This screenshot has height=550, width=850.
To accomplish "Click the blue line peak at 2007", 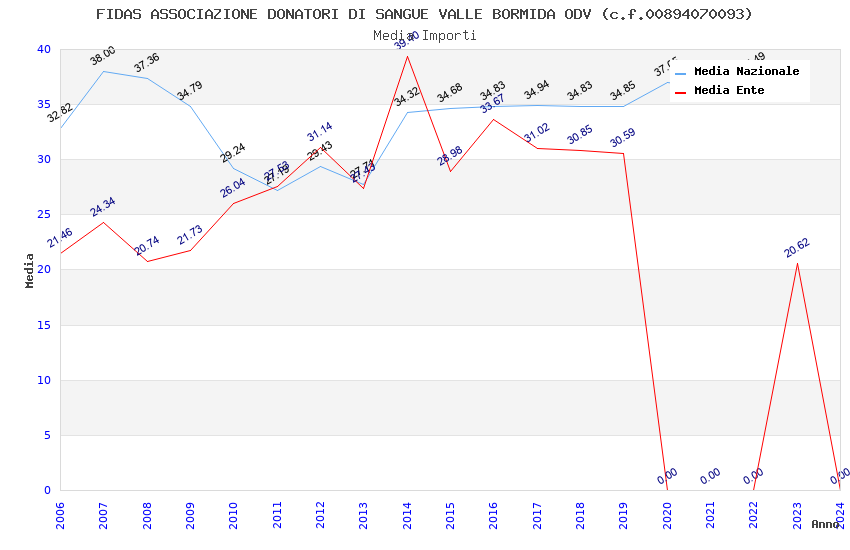I will coord(104,72).
